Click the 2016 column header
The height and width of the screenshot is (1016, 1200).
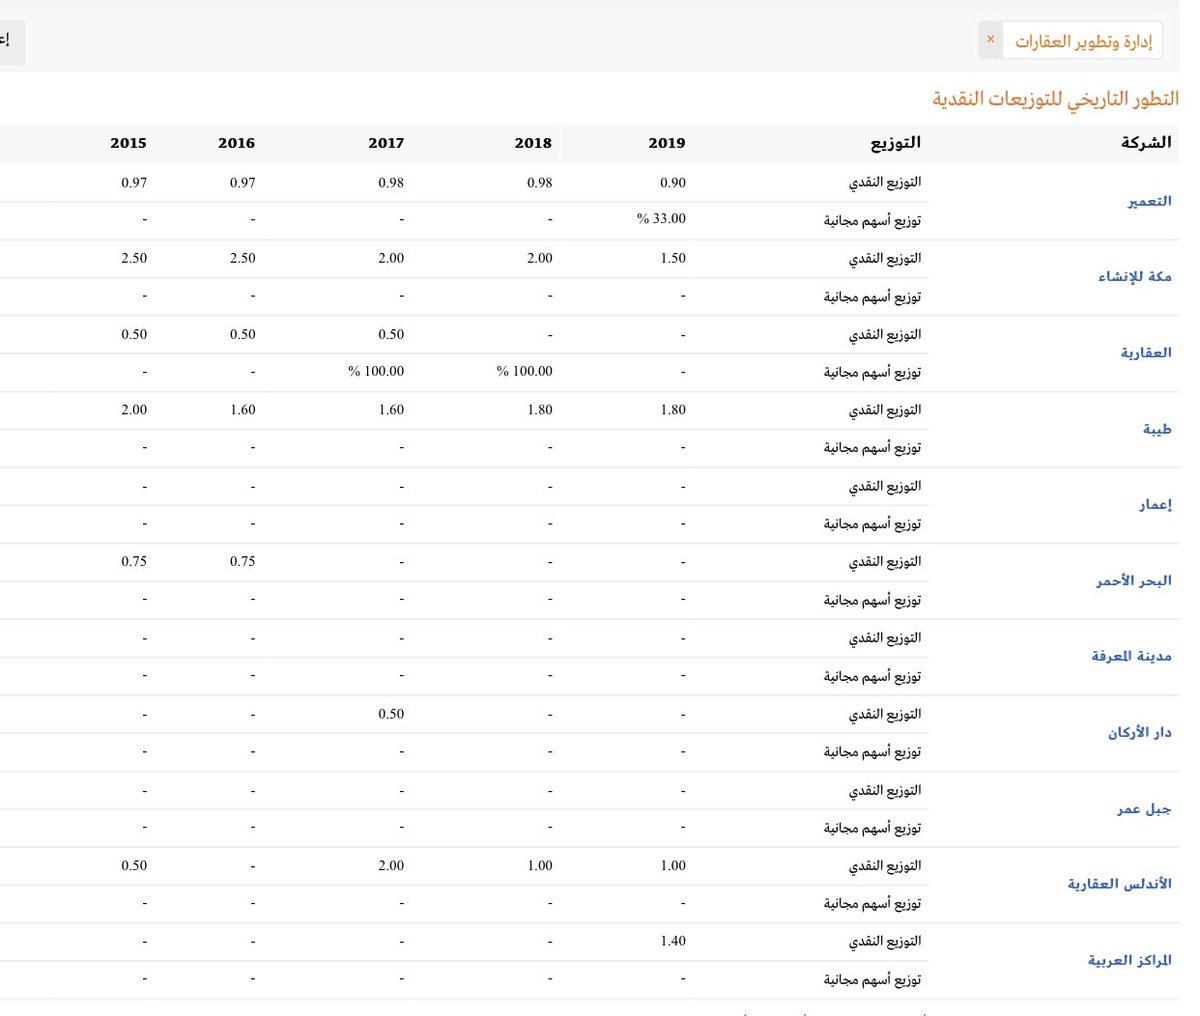pos(236,143)
